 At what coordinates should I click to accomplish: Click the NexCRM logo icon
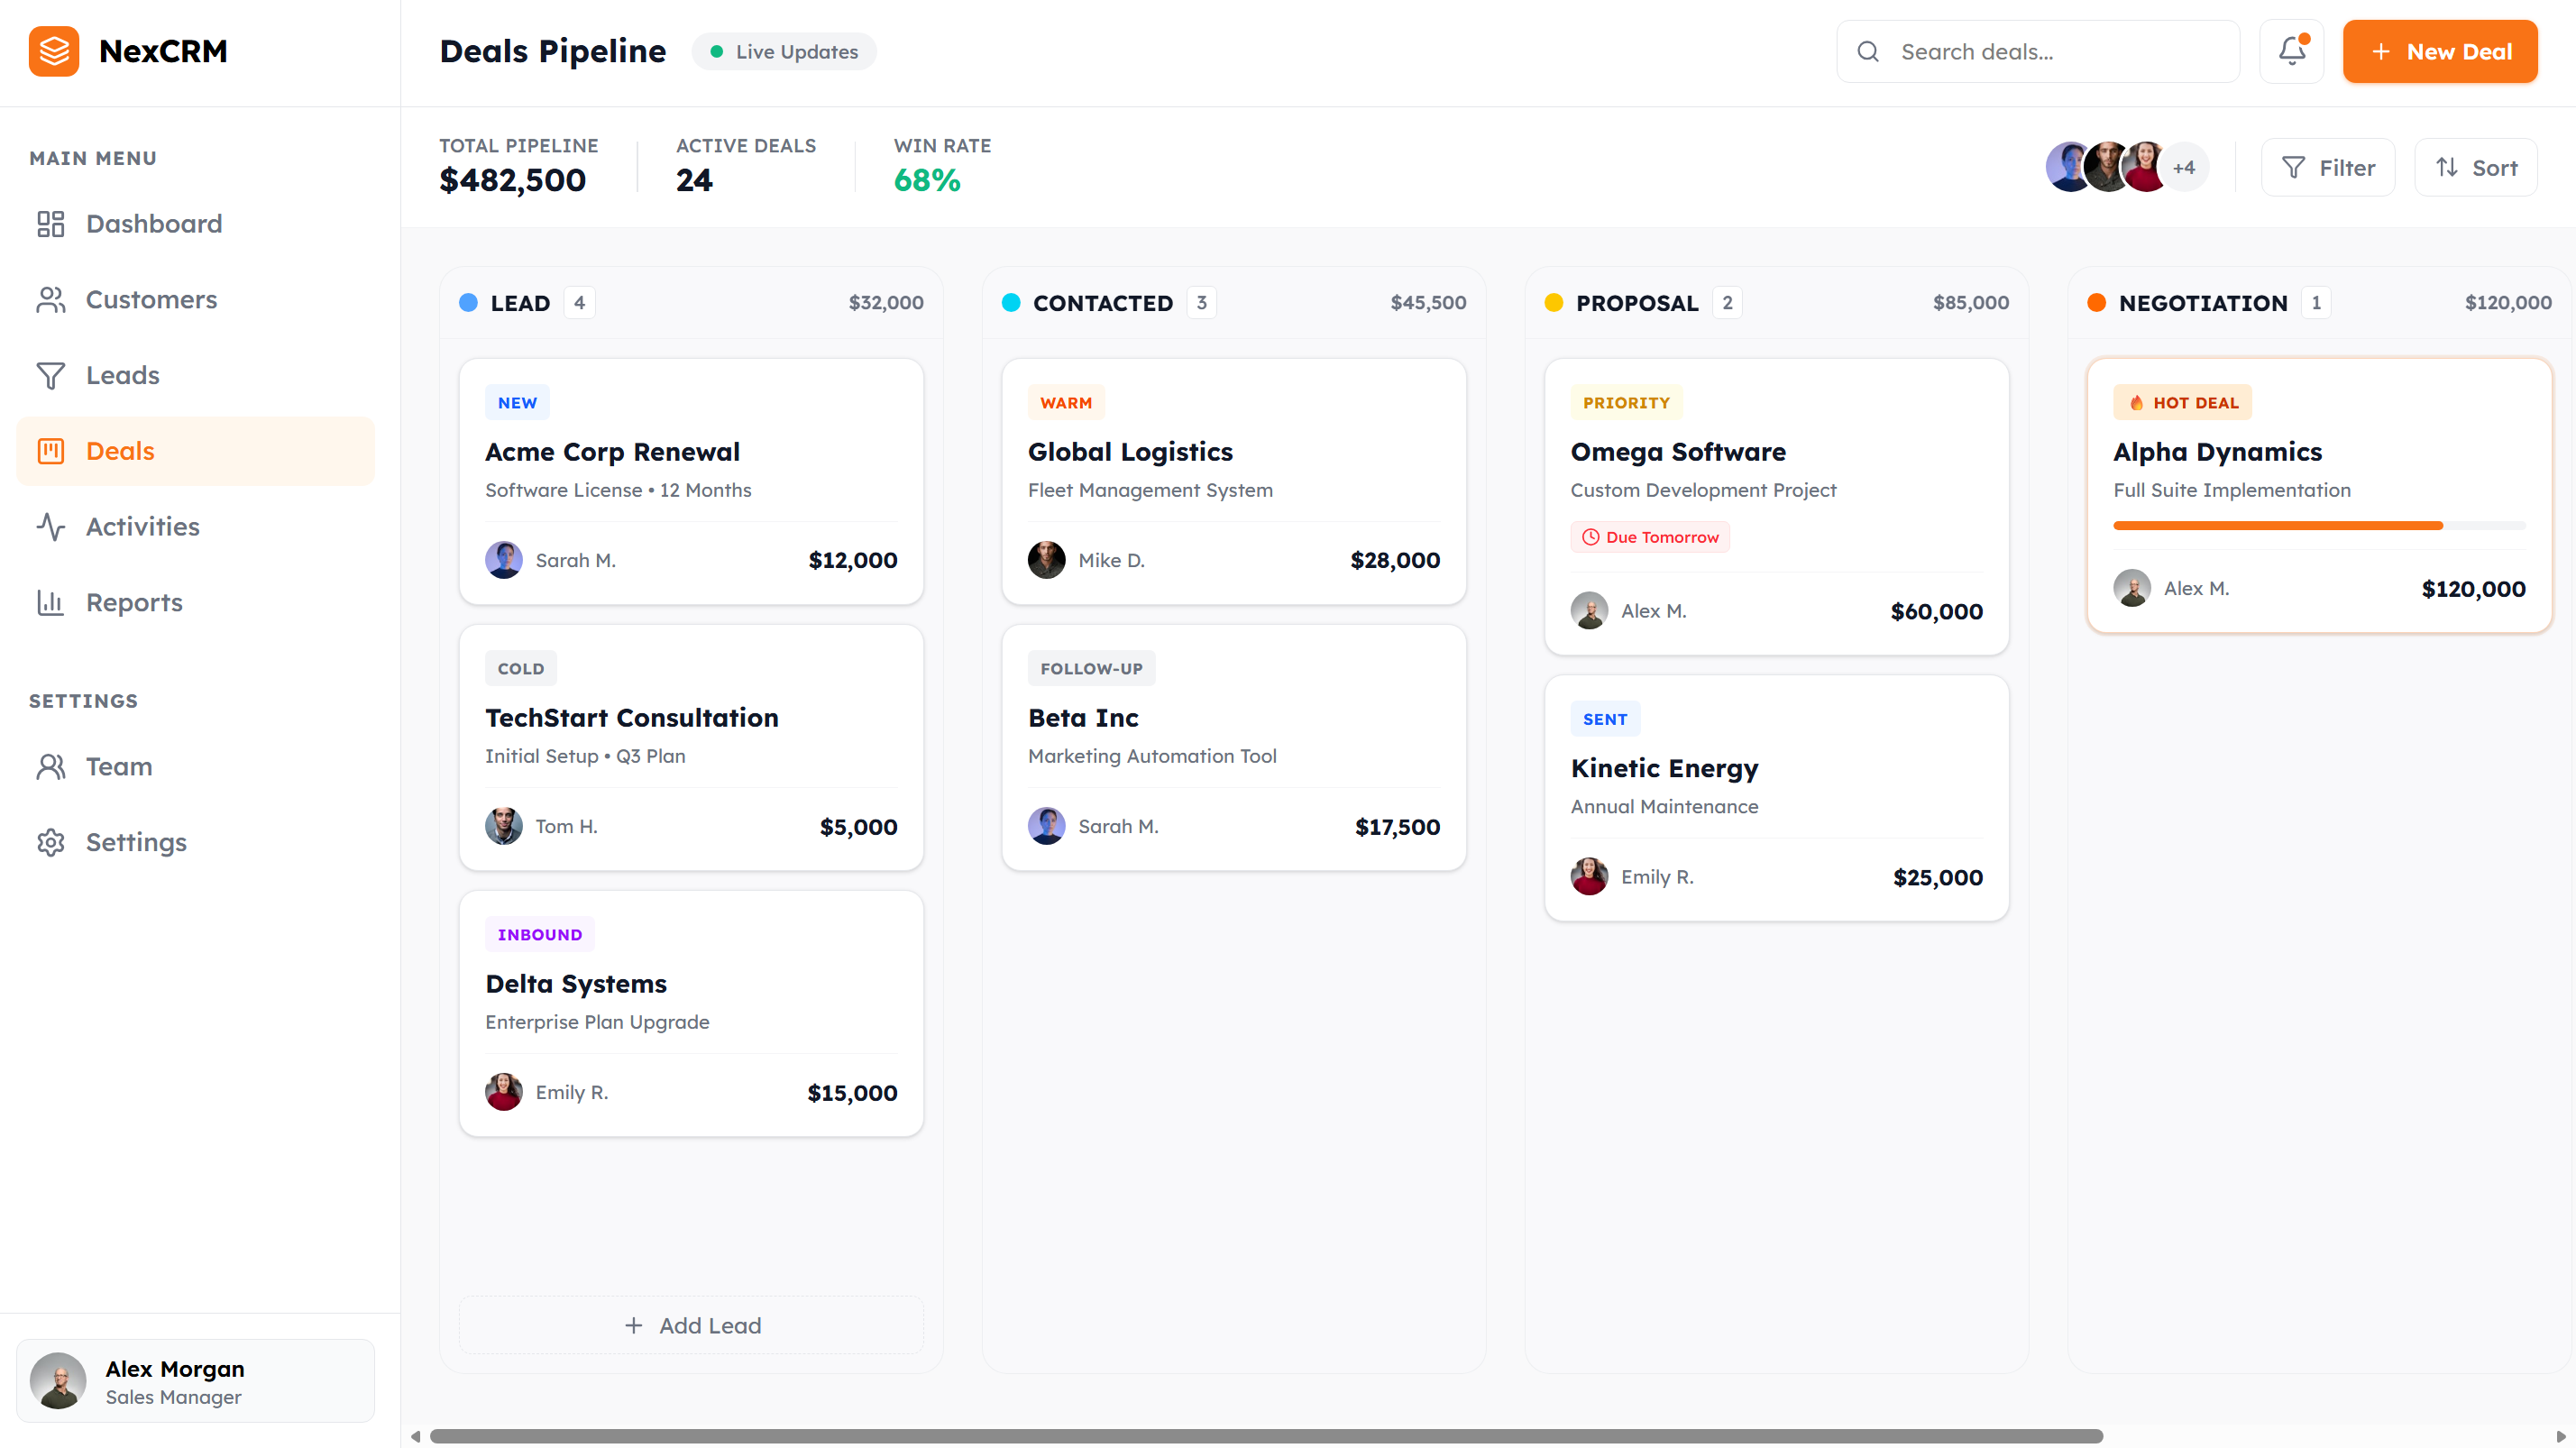(x=54, y=51)
